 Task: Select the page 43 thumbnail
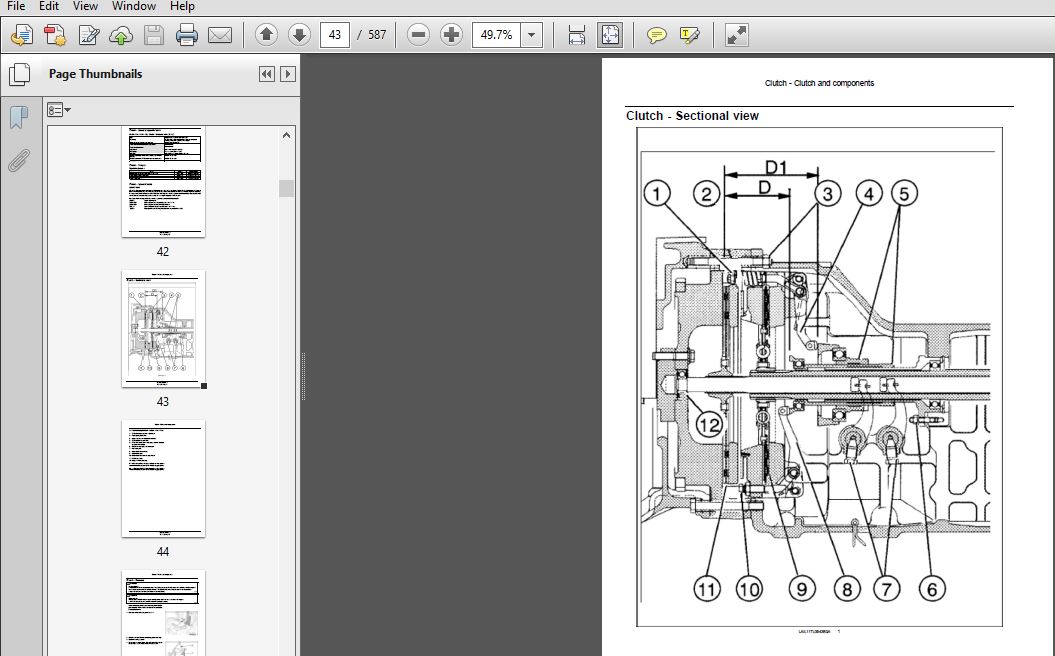point(163,329)
